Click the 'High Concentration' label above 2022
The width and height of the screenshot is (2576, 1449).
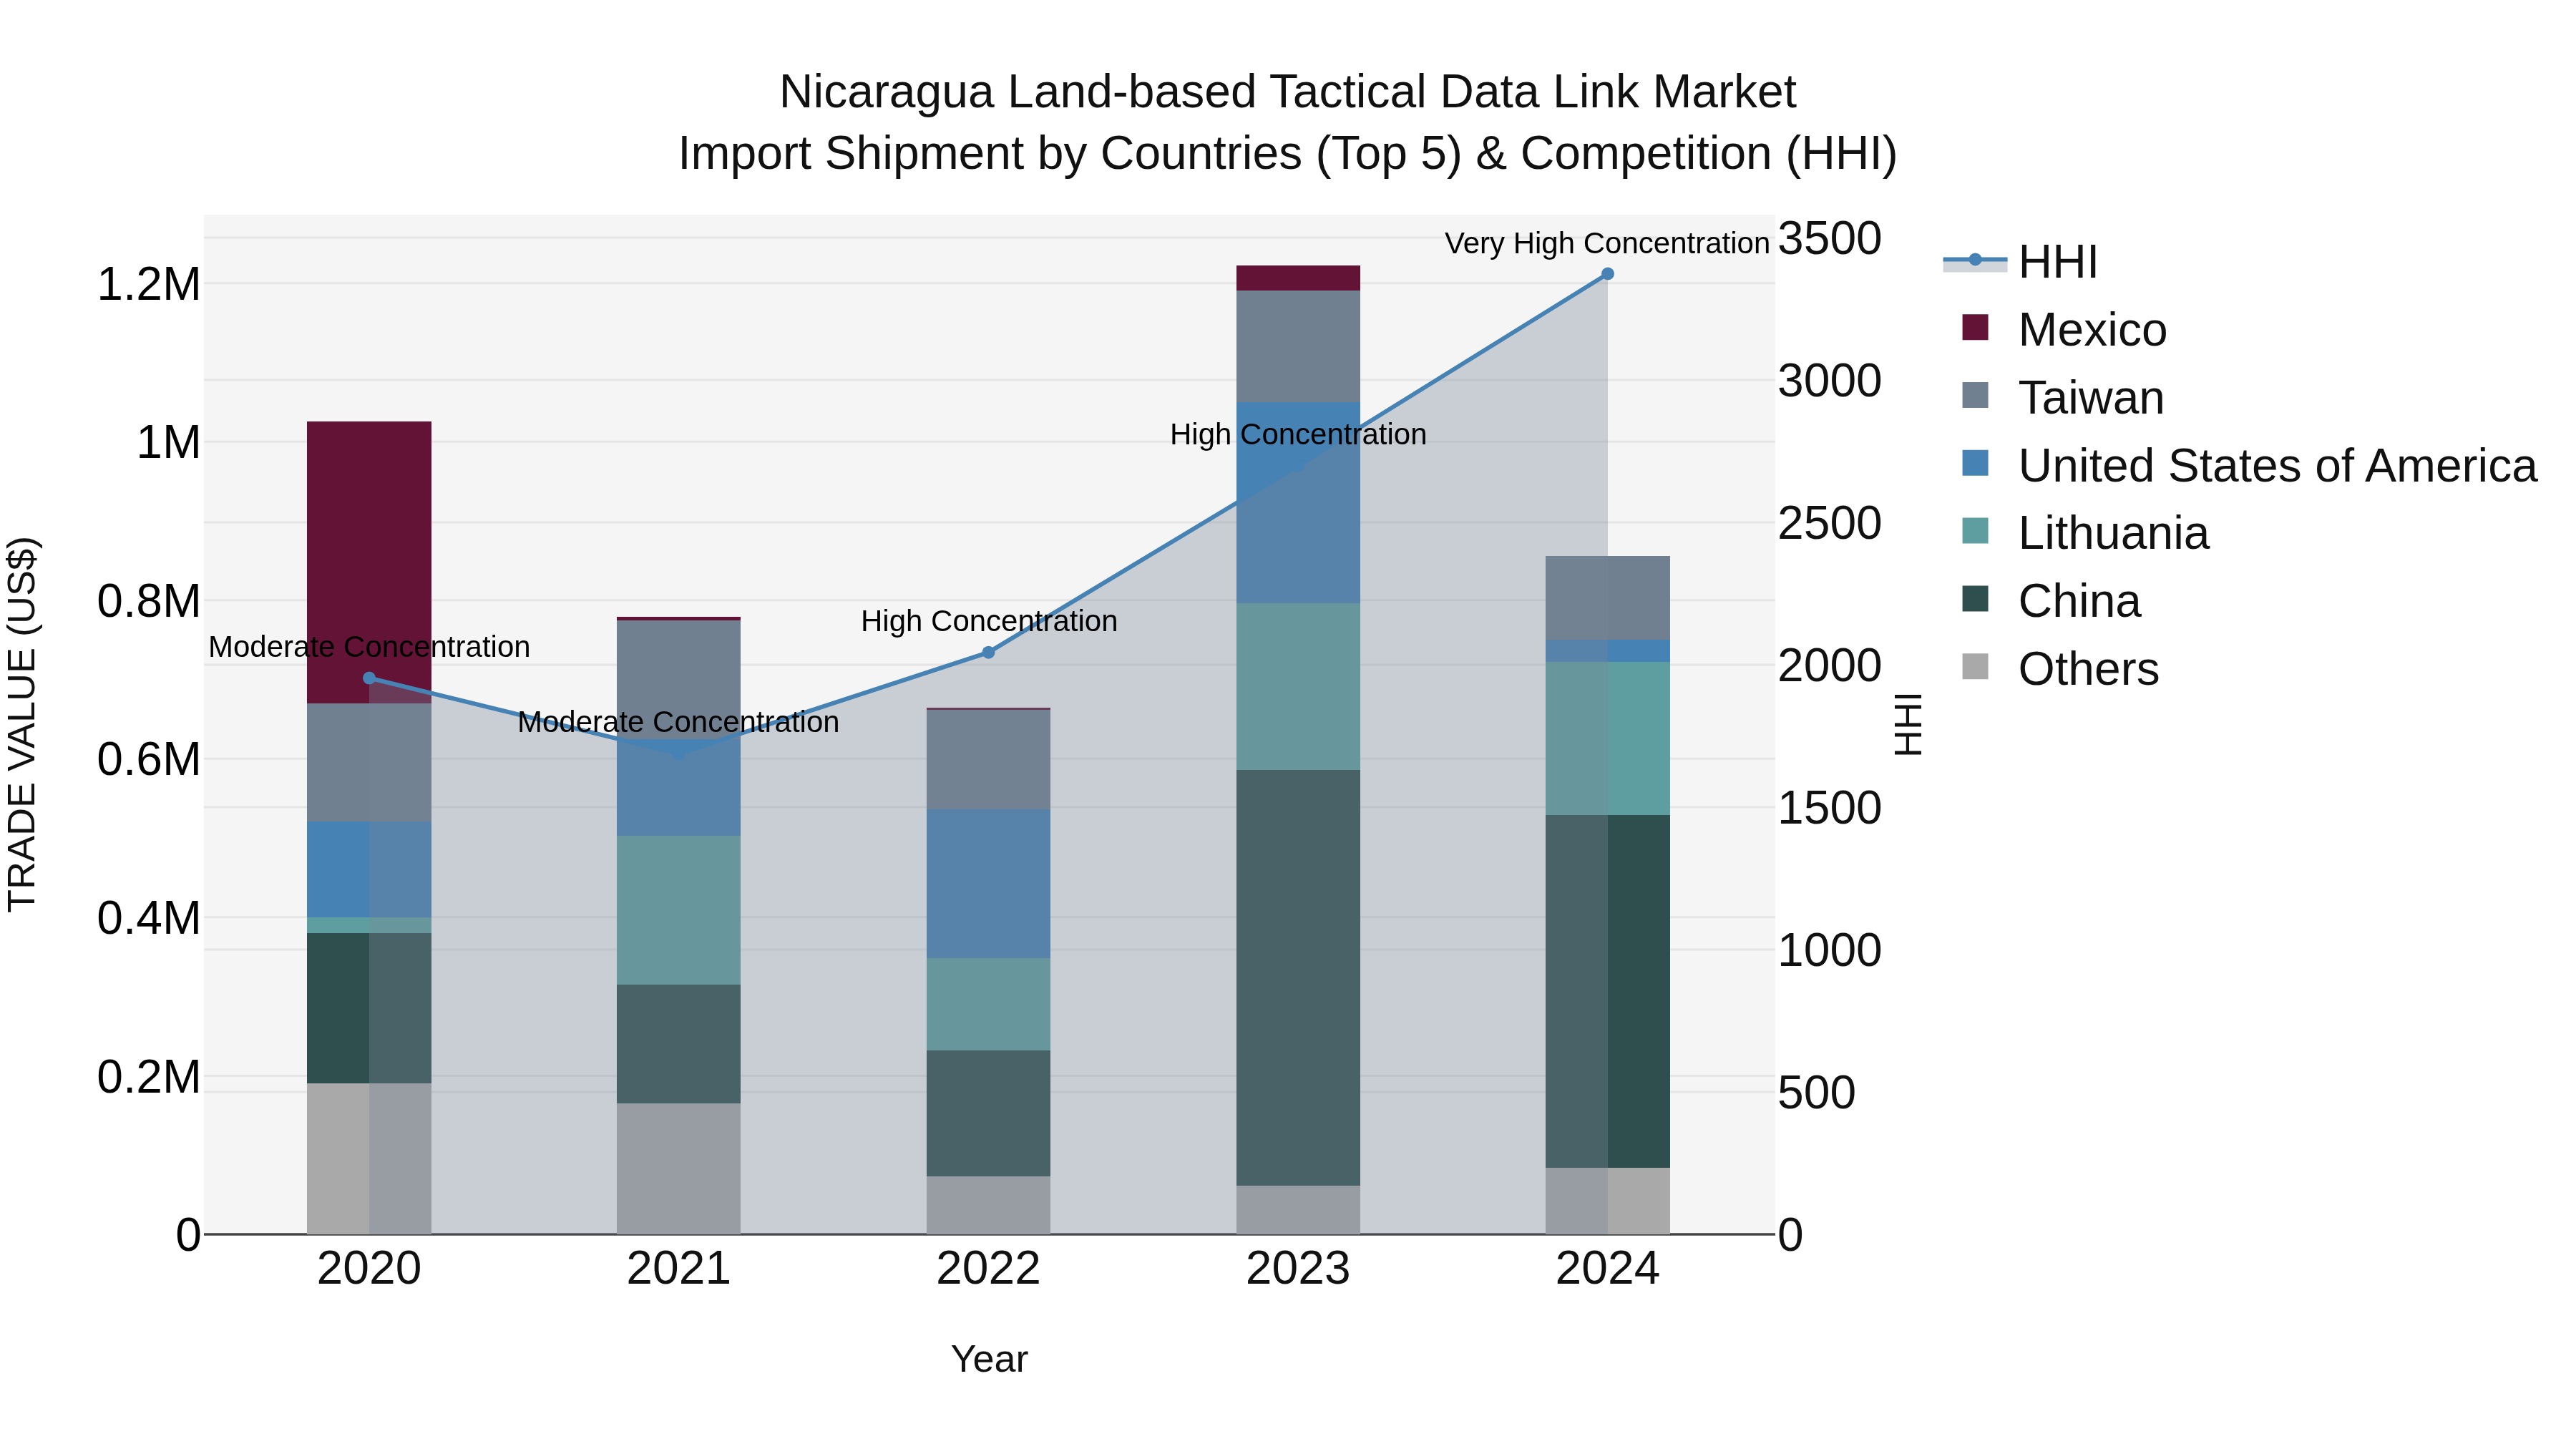989,621
